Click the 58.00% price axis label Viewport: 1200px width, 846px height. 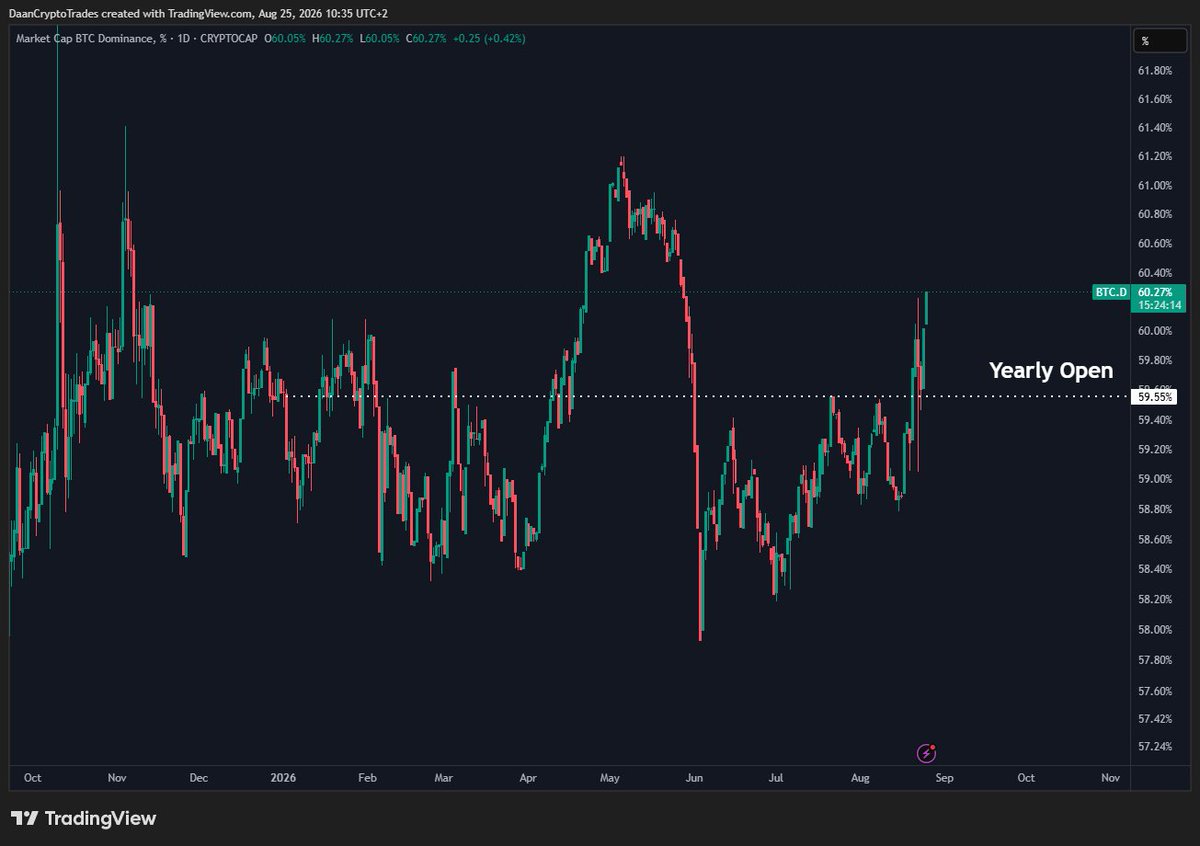pyautogui.click(x=1155, y=630)
